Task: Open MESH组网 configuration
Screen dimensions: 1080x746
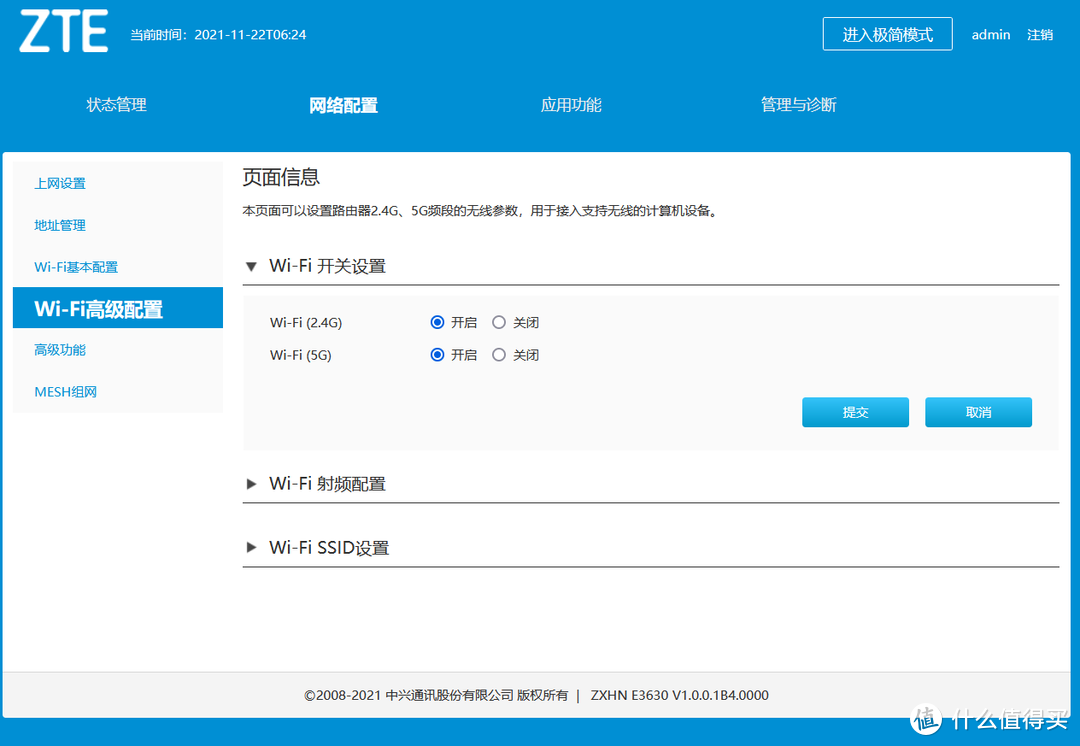Action: 65,391
